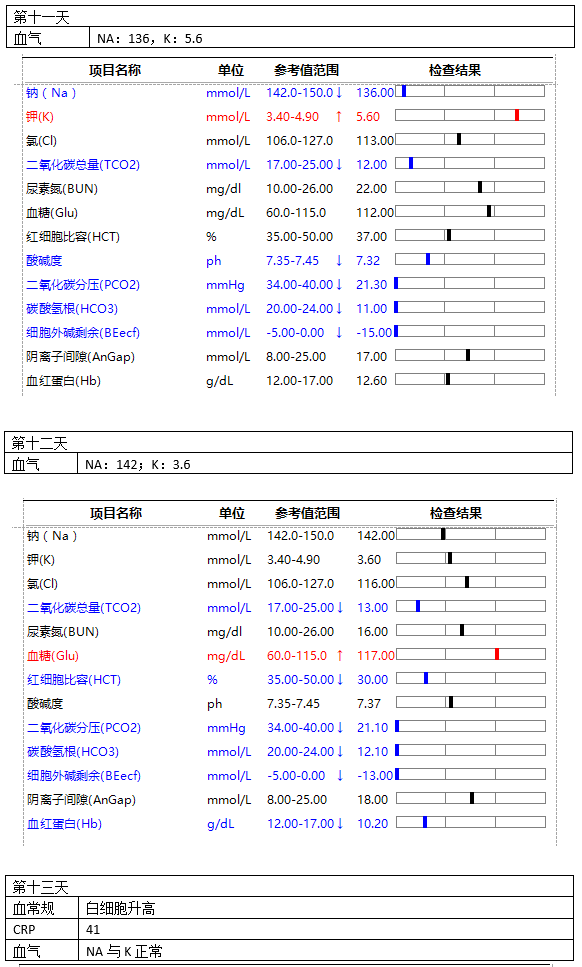This screenshot has width=582, height=967.
Task: Select the text NA 与 K 正常
Action: pos(124,951)
